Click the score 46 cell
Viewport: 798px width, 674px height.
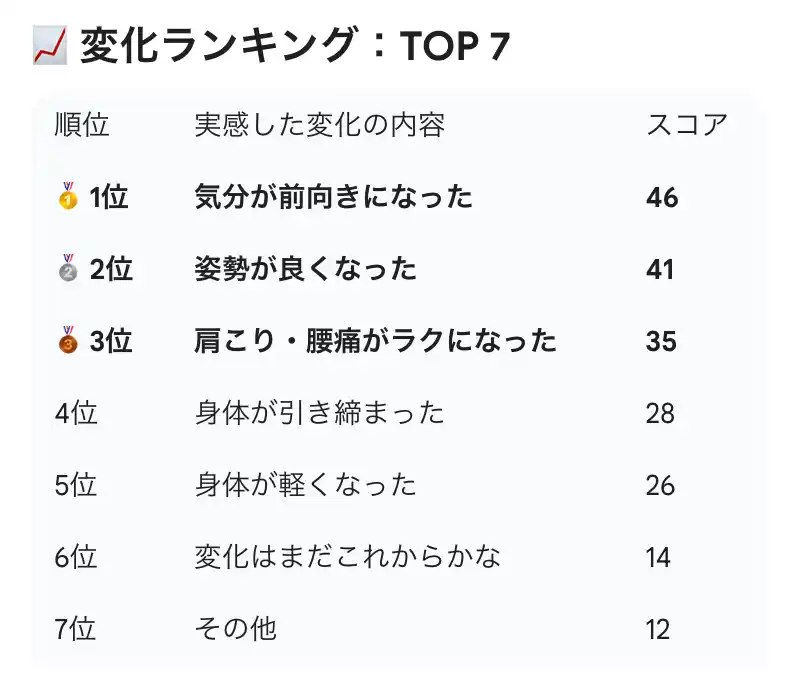[662, 198]
